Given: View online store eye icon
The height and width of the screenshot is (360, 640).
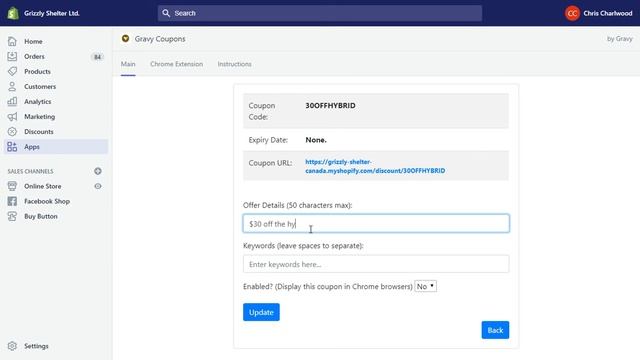Looking at the screenshot, I should click(x=98, y=186).
